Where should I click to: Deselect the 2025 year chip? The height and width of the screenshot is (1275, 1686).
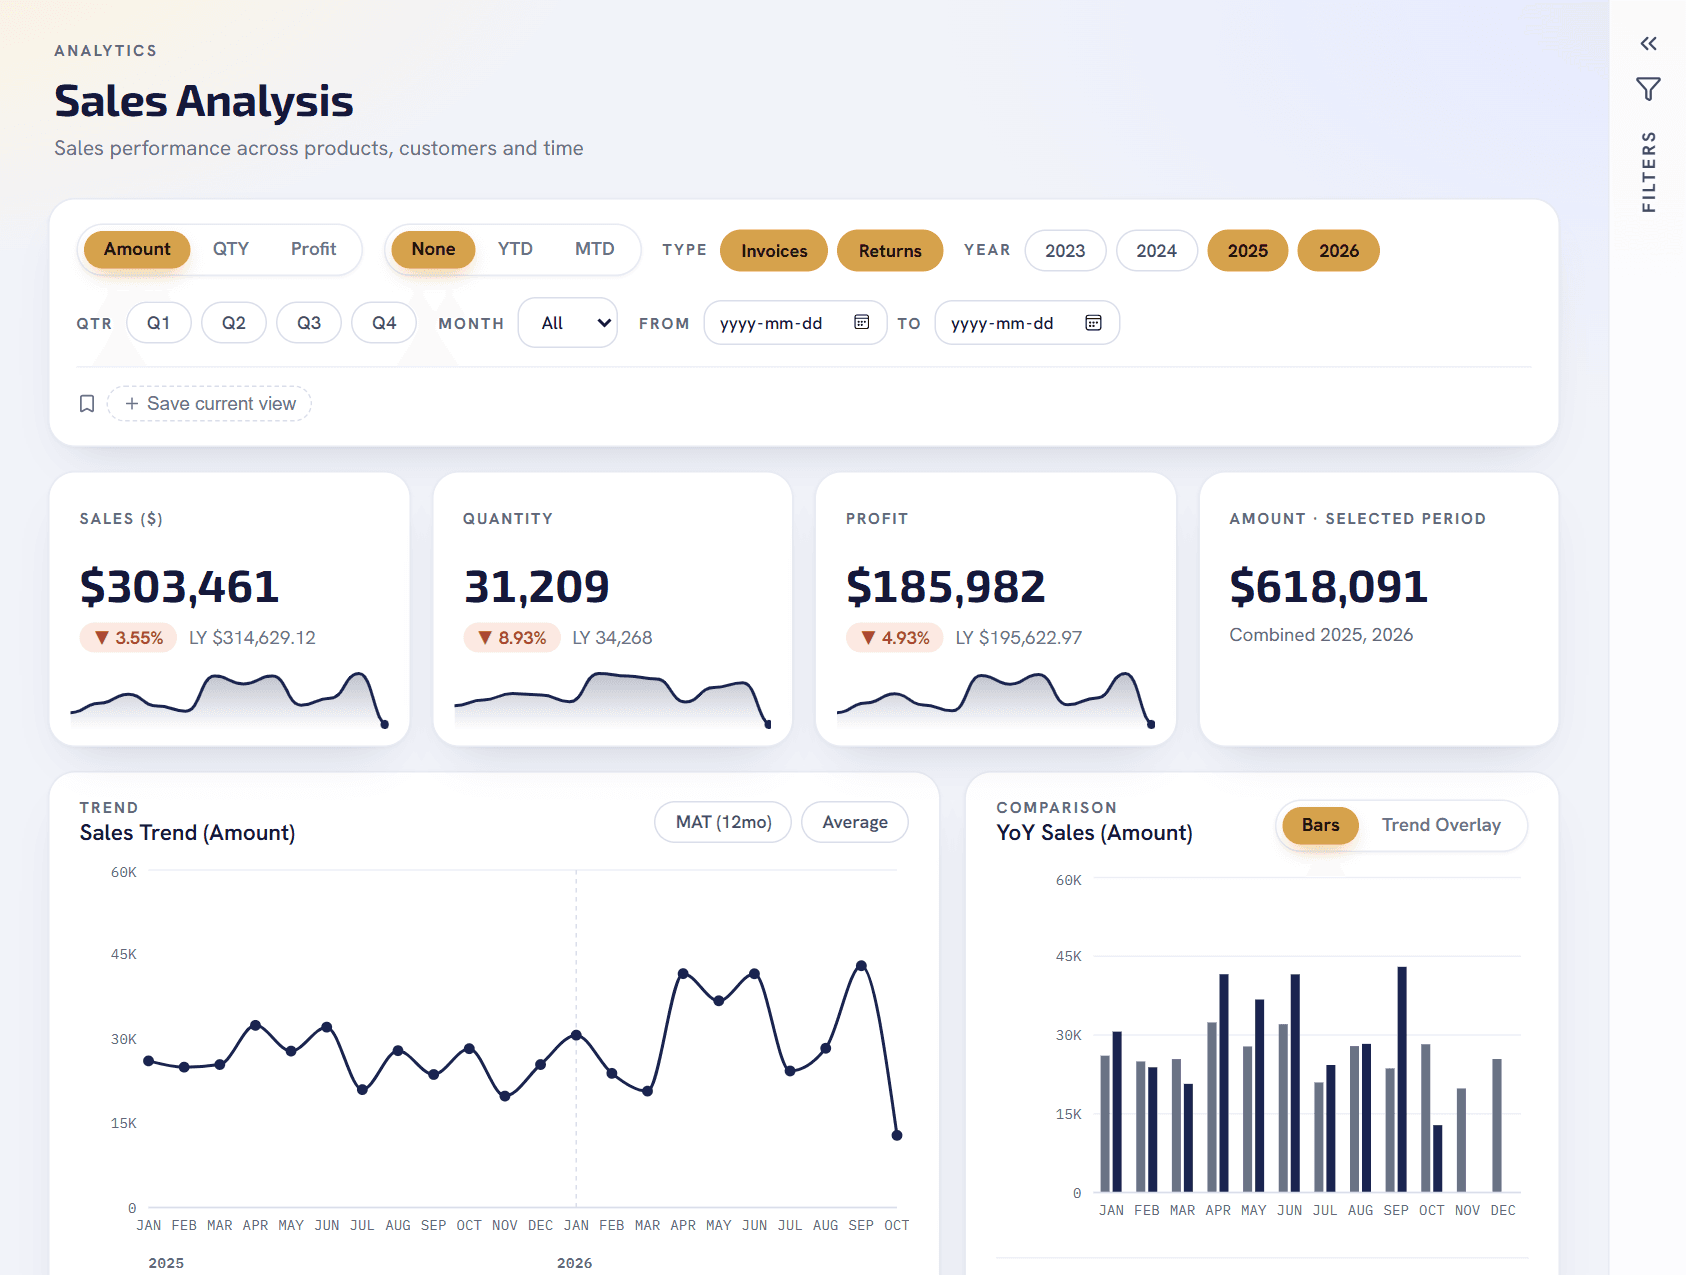pos(1247,251)
